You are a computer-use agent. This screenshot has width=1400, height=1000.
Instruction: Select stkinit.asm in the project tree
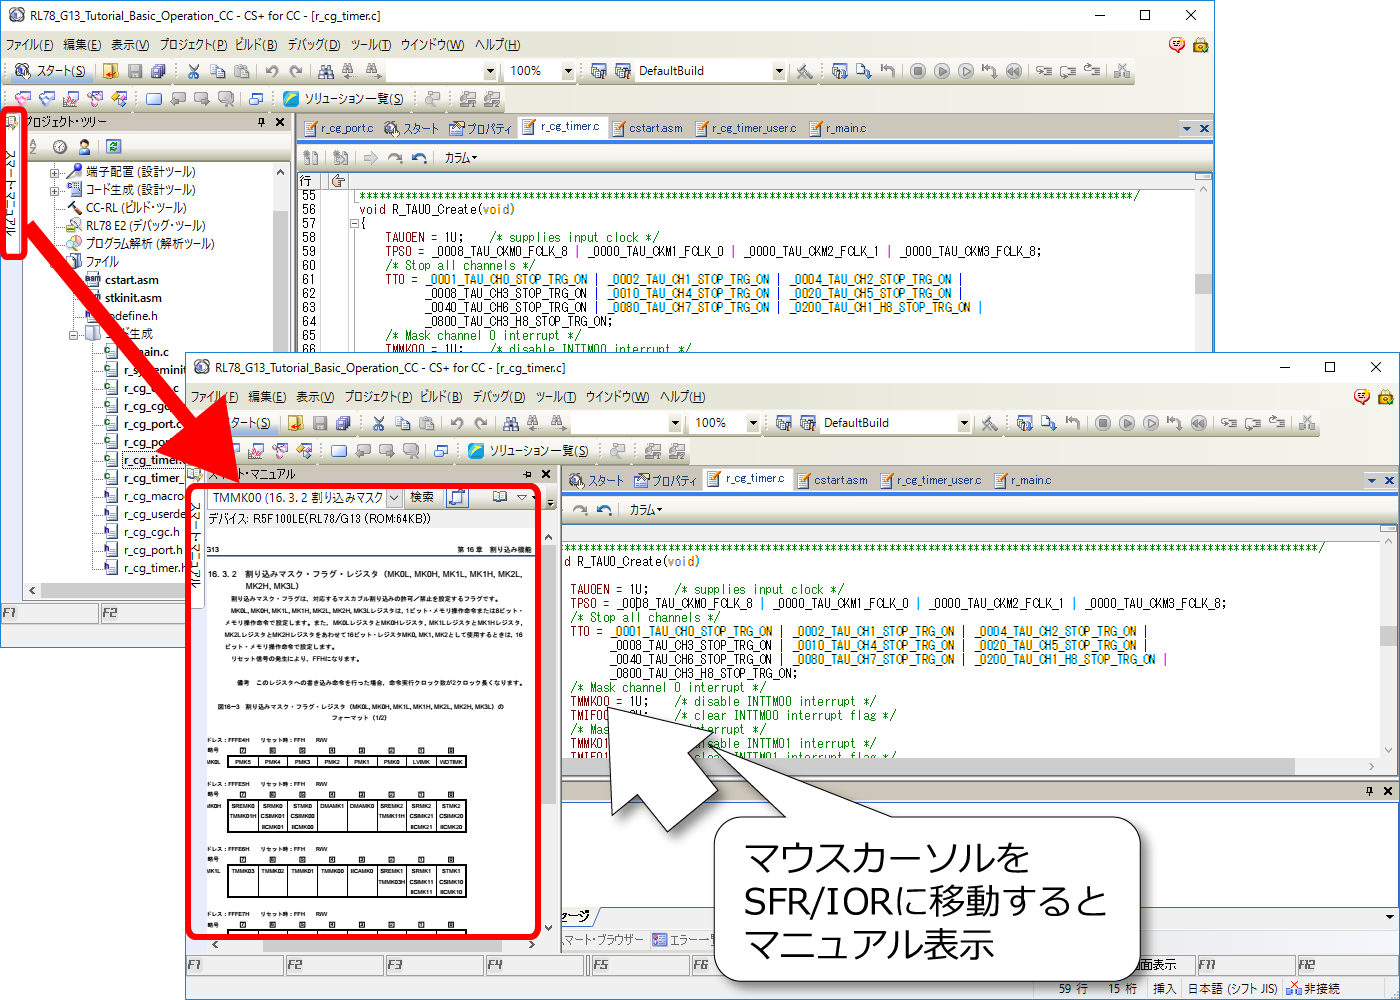click(132, 298)
